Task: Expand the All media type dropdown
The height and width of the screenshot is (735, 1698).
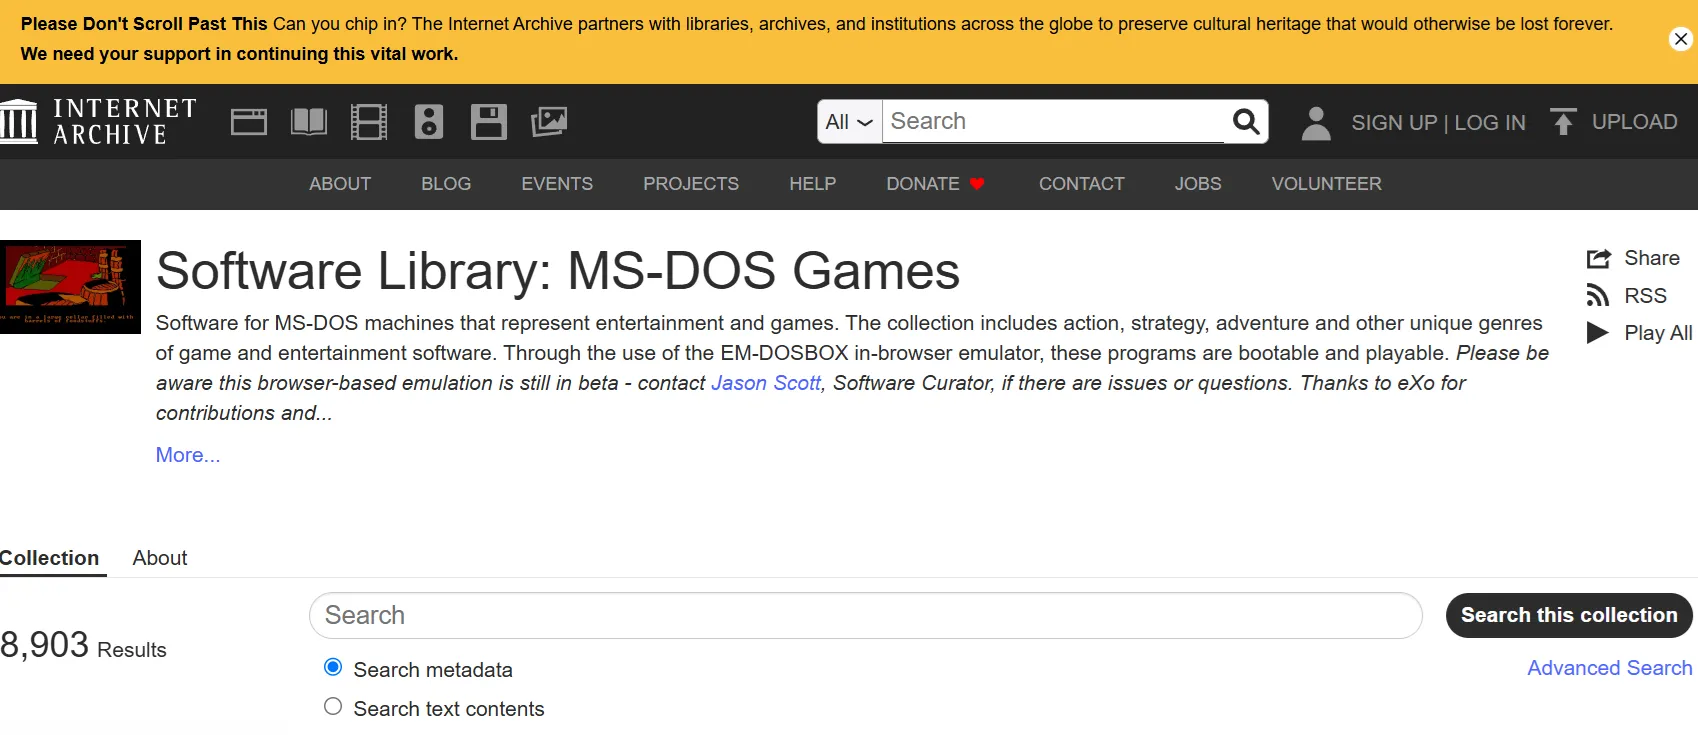Action: (850, 122)
